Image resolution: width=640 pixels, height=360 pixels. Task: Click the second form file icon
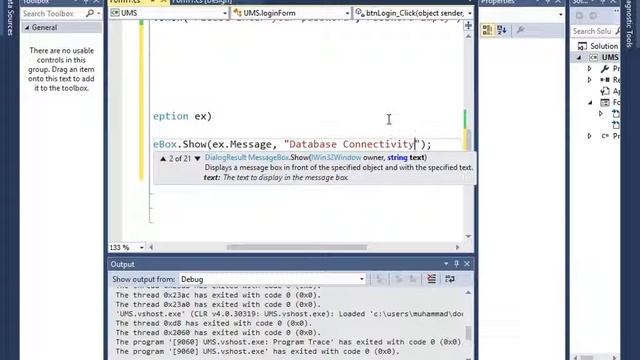click(x=616, y=125)
